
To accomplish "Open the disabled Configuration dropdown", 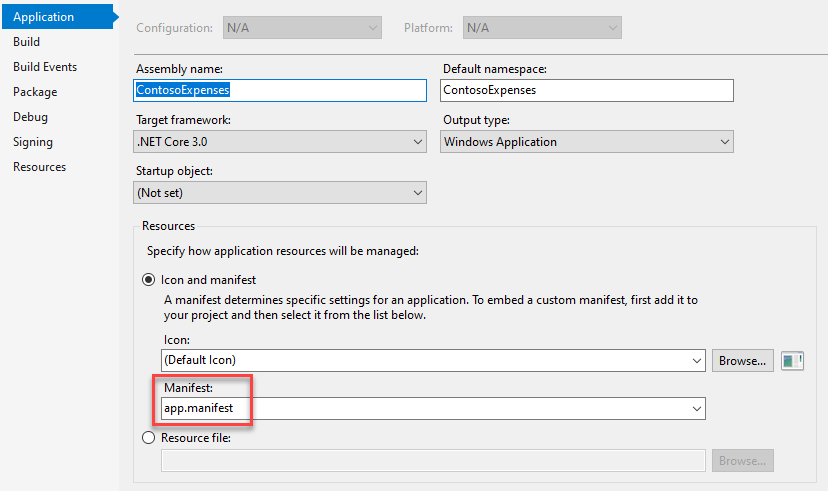I will (x=302, y=28).
